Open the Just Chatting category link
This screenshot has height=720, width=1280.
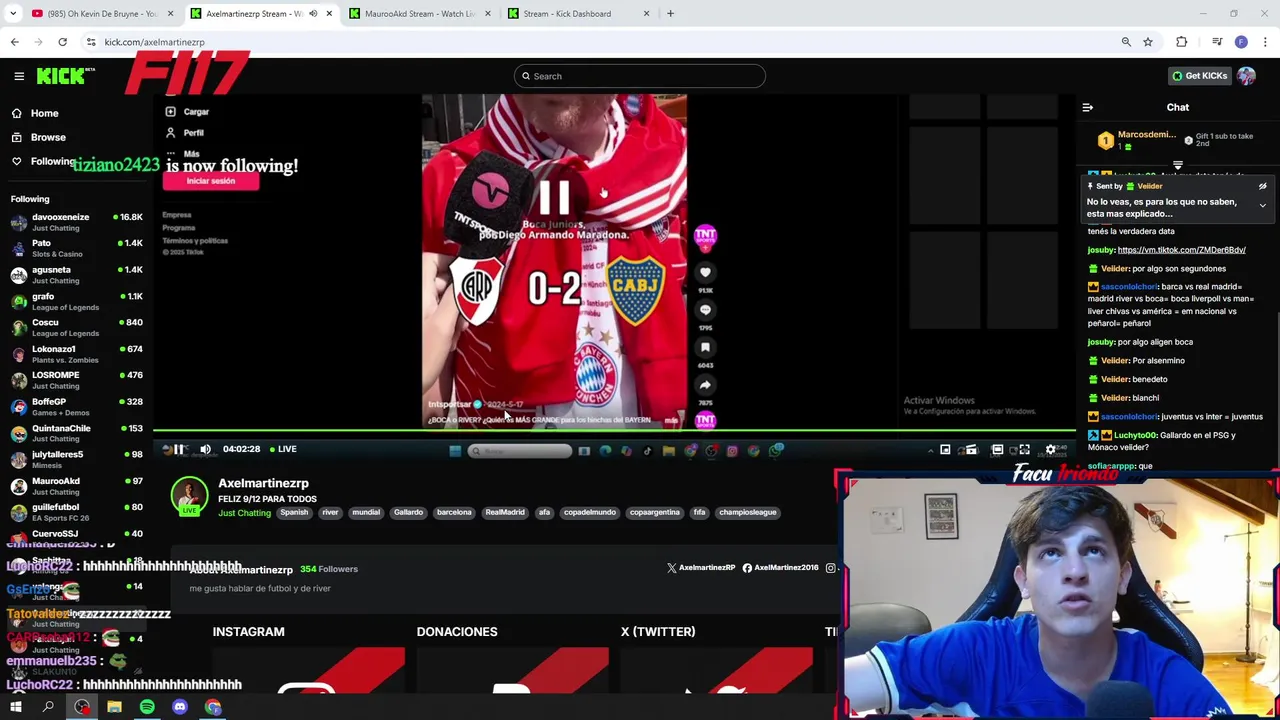[x=244, y=513]
